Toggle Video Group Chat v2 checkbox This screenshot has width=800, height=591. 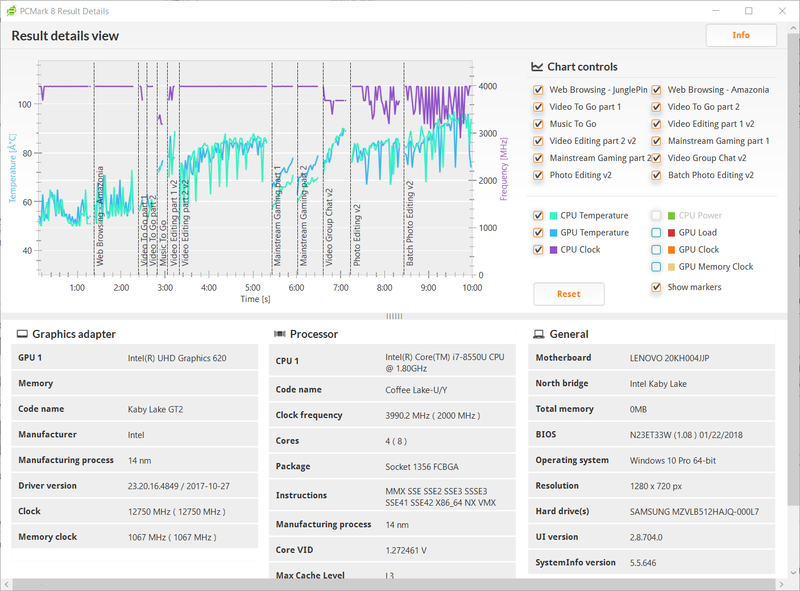point(656,158)
